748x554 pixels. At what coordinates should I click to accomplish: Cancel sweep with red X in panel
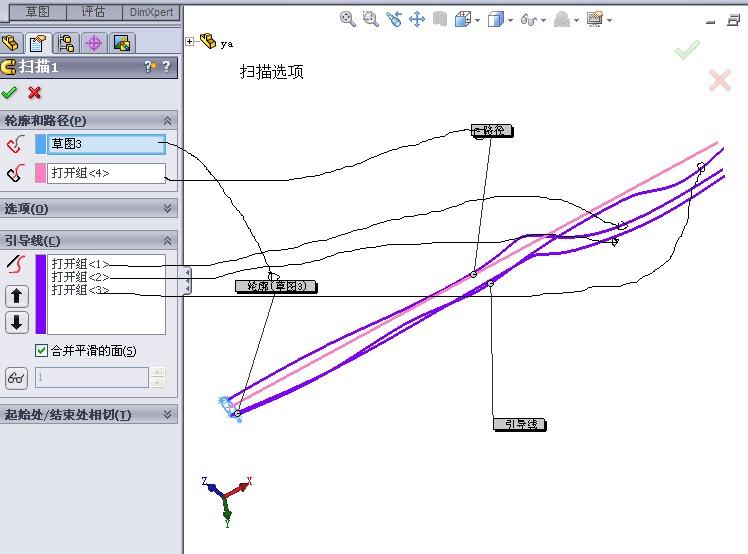[34, 92]
